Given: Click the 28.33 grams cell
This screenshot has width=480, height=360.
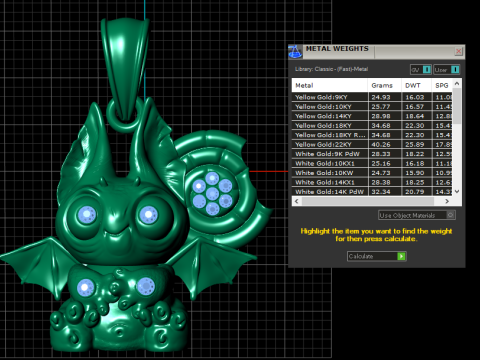Looking at the screenshot, I should click(384, 154).
